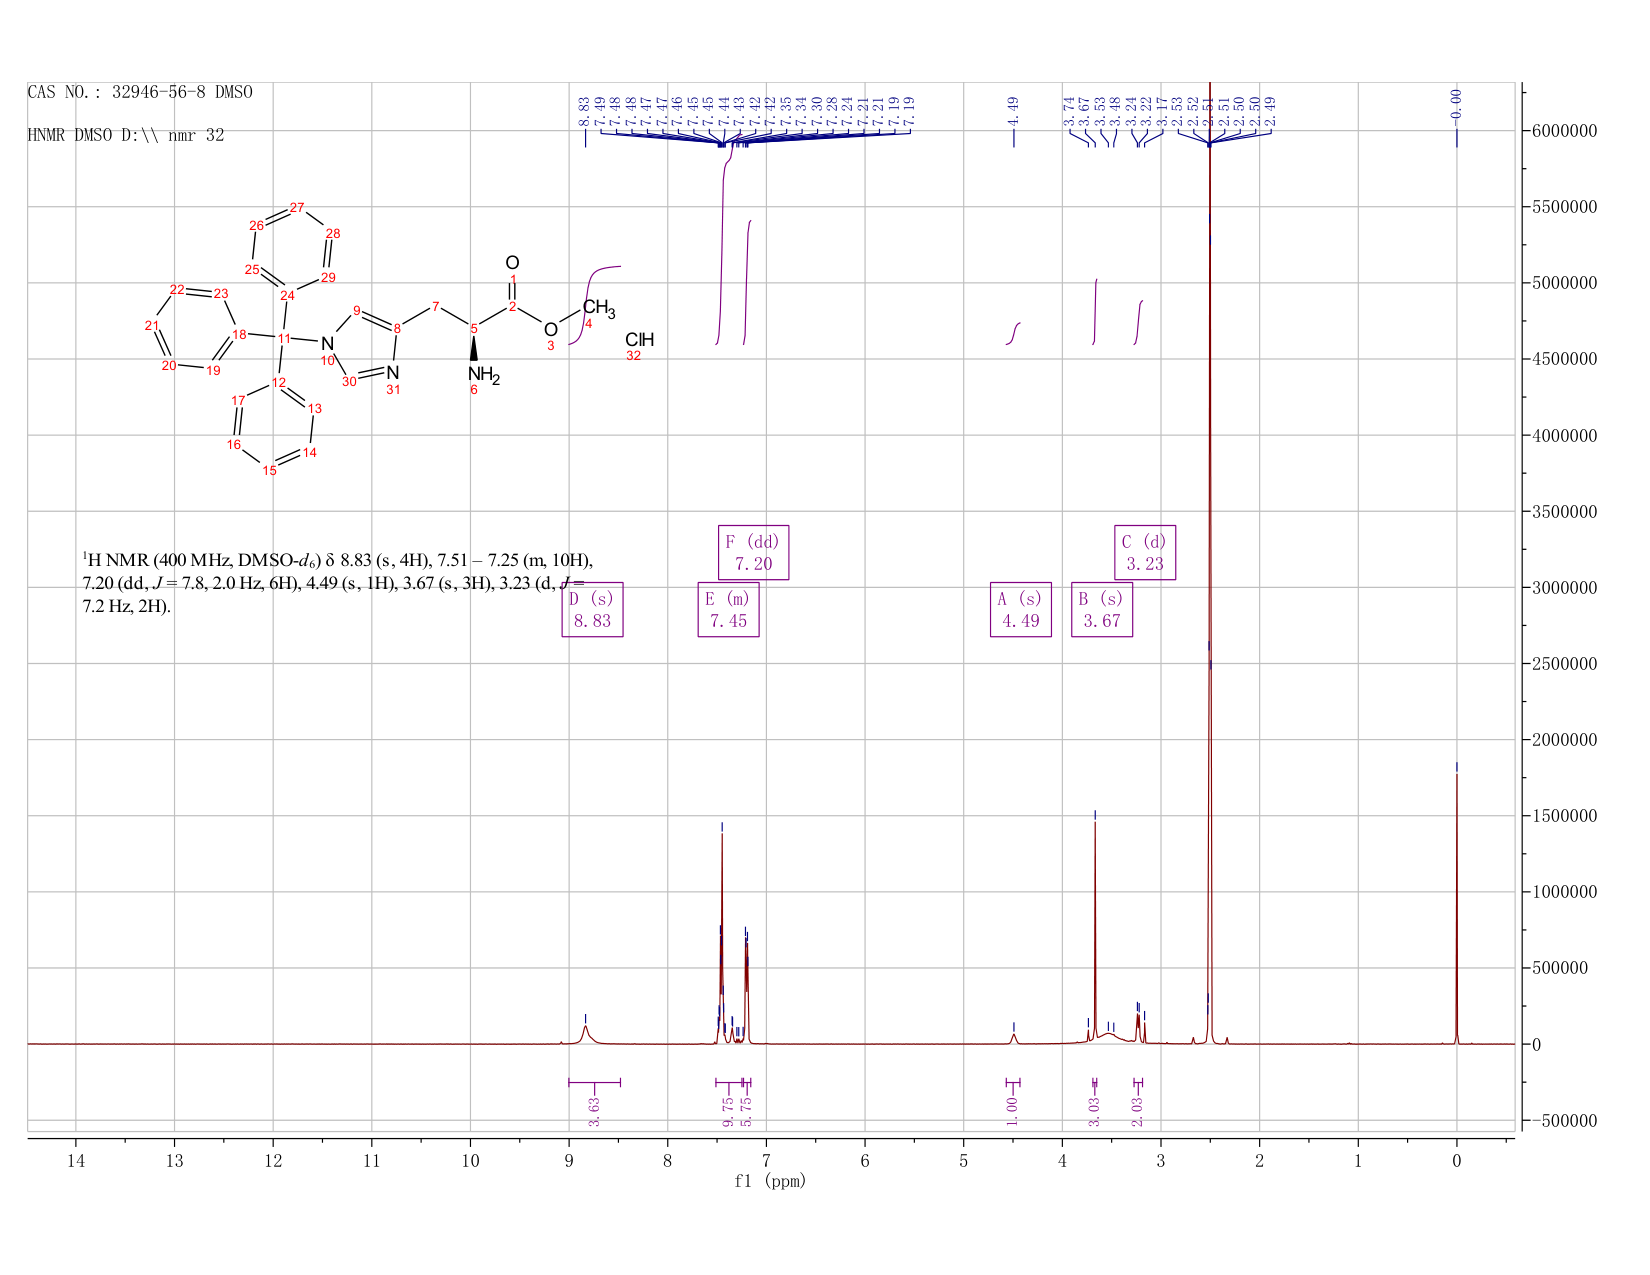Click the NH2 group in the structure
This screenshot has width=1650, height=1275.
483,376
